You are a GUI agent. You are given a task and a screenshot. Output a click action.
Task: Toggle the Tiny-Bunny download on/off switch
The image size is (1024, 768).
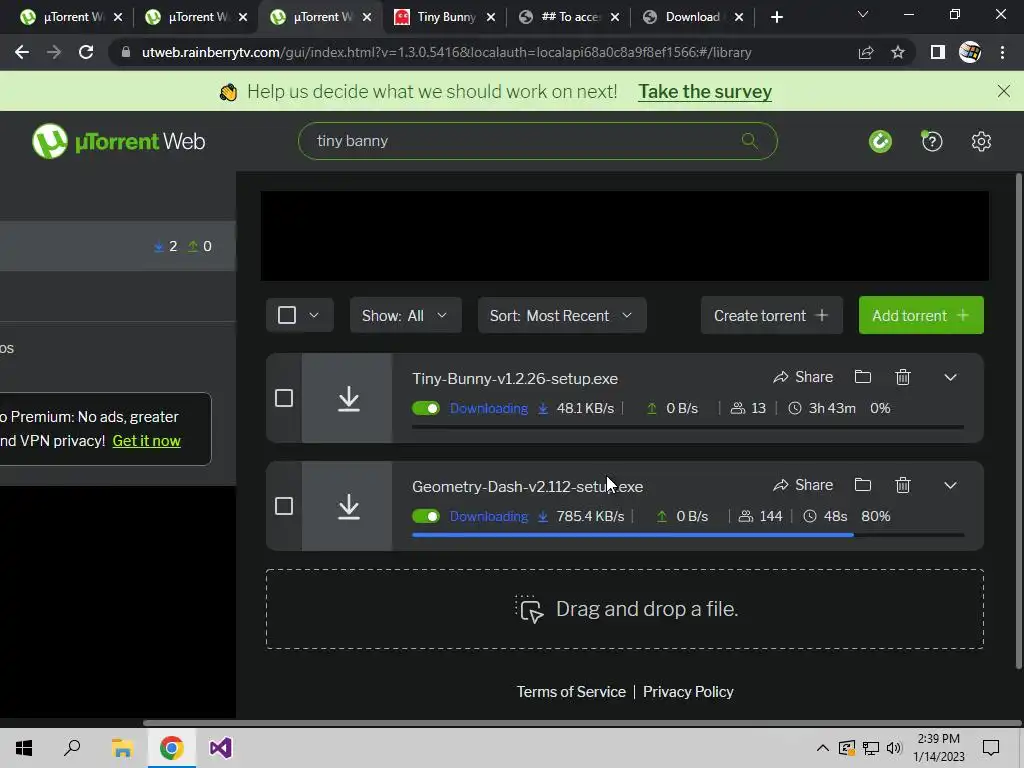(426, 408)
